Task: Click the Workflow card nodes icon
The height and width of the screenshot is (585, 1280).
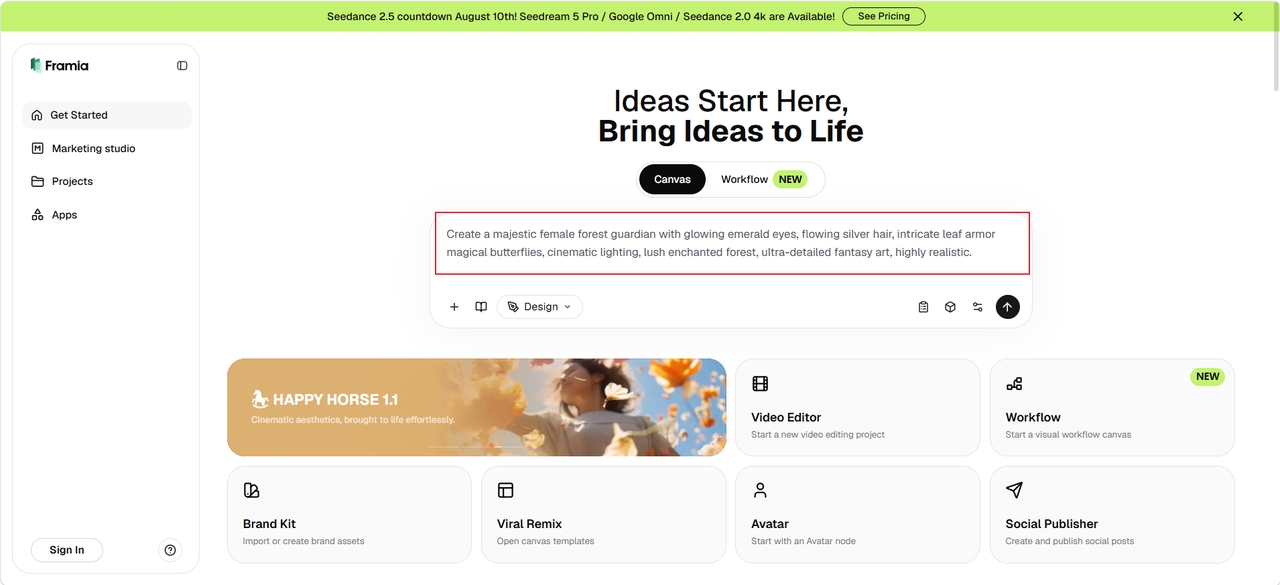Action: [1014, 384]
